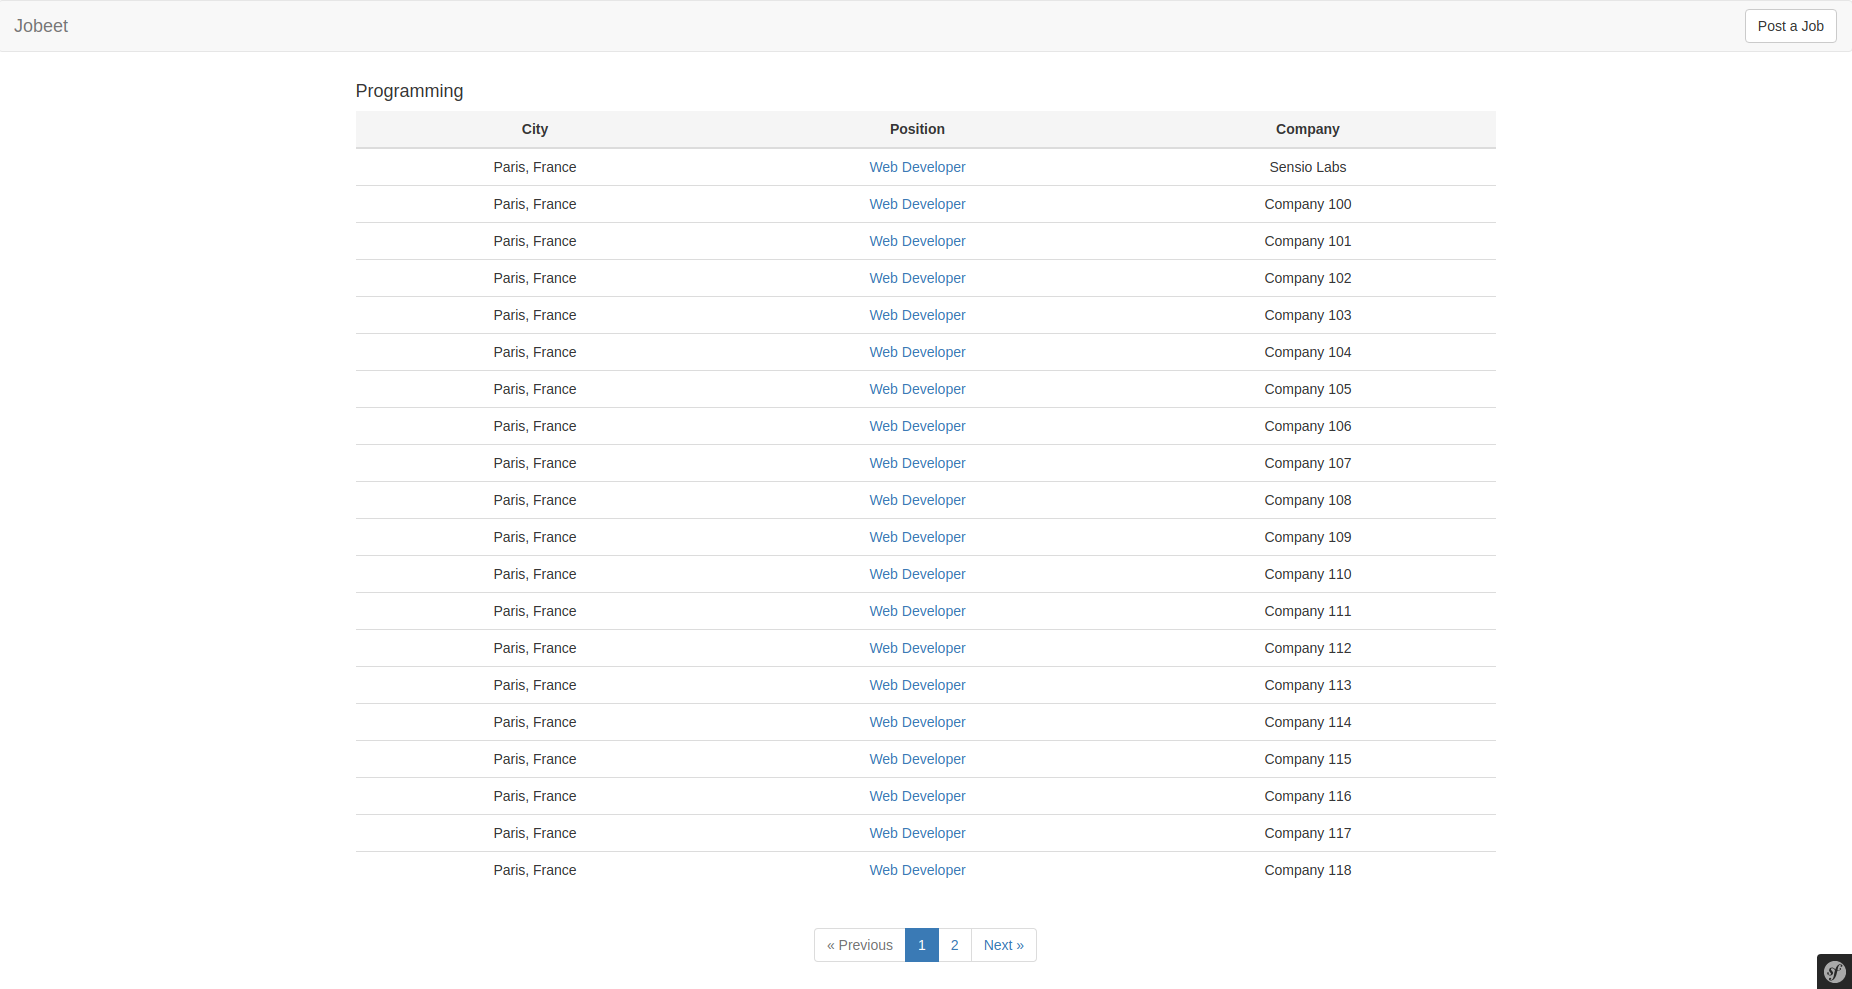Click the Jobeet brand link
1852x989 pixels.
41,26
